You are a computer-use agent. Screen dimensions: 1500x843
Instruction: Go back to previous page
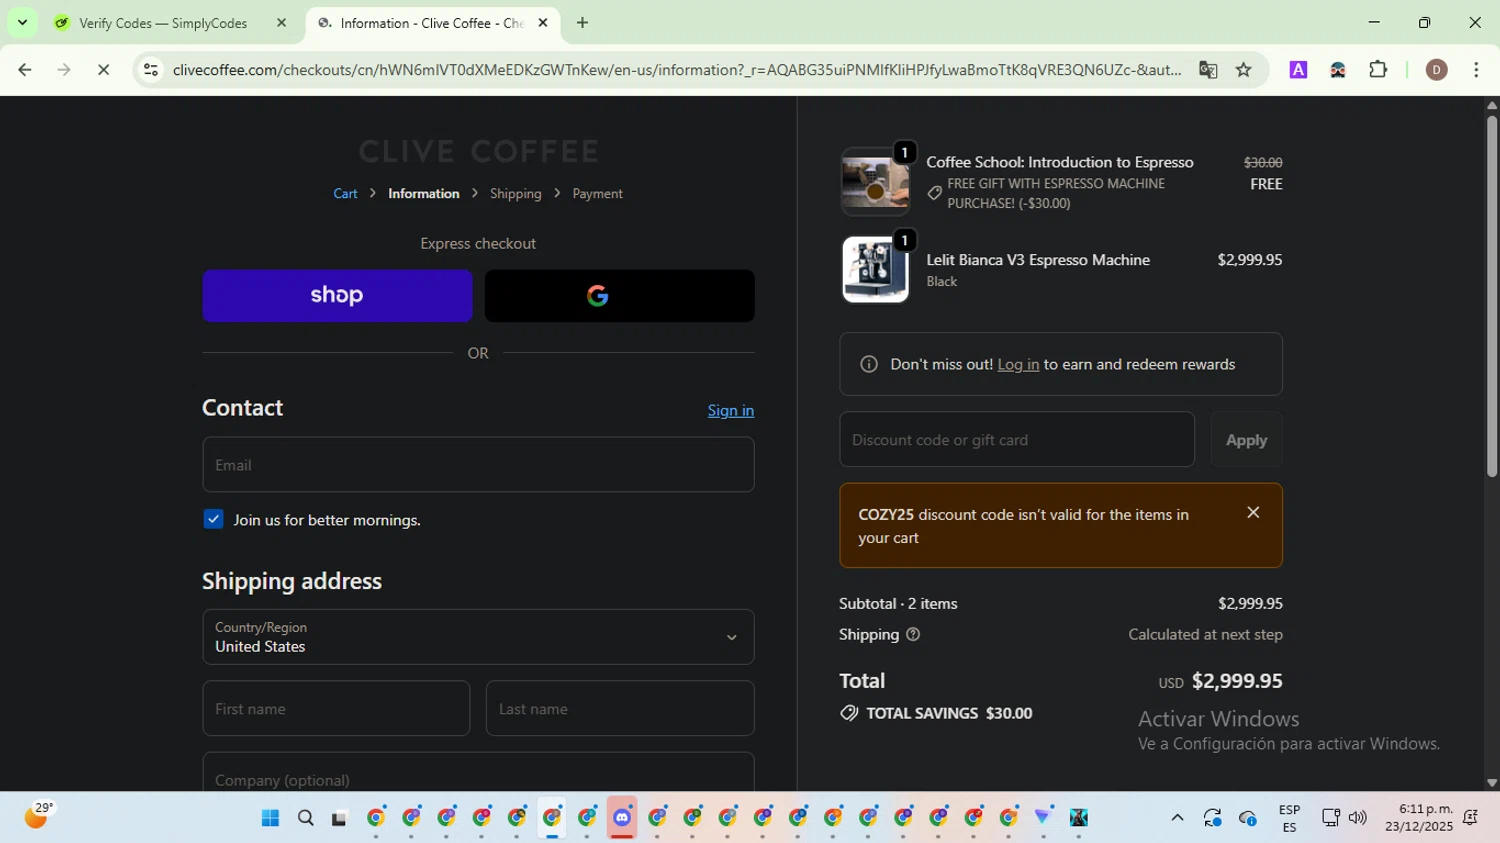click(25, 70)
